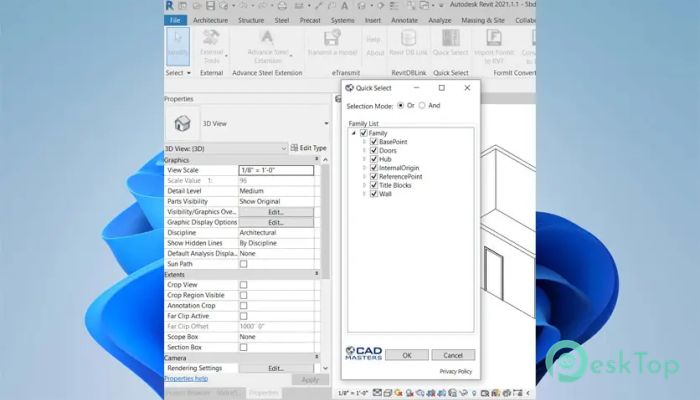This screenshot has height=400, width=700.
Task: Click the Properties panel scrollbar down arrow
Action: coord(325,368)
